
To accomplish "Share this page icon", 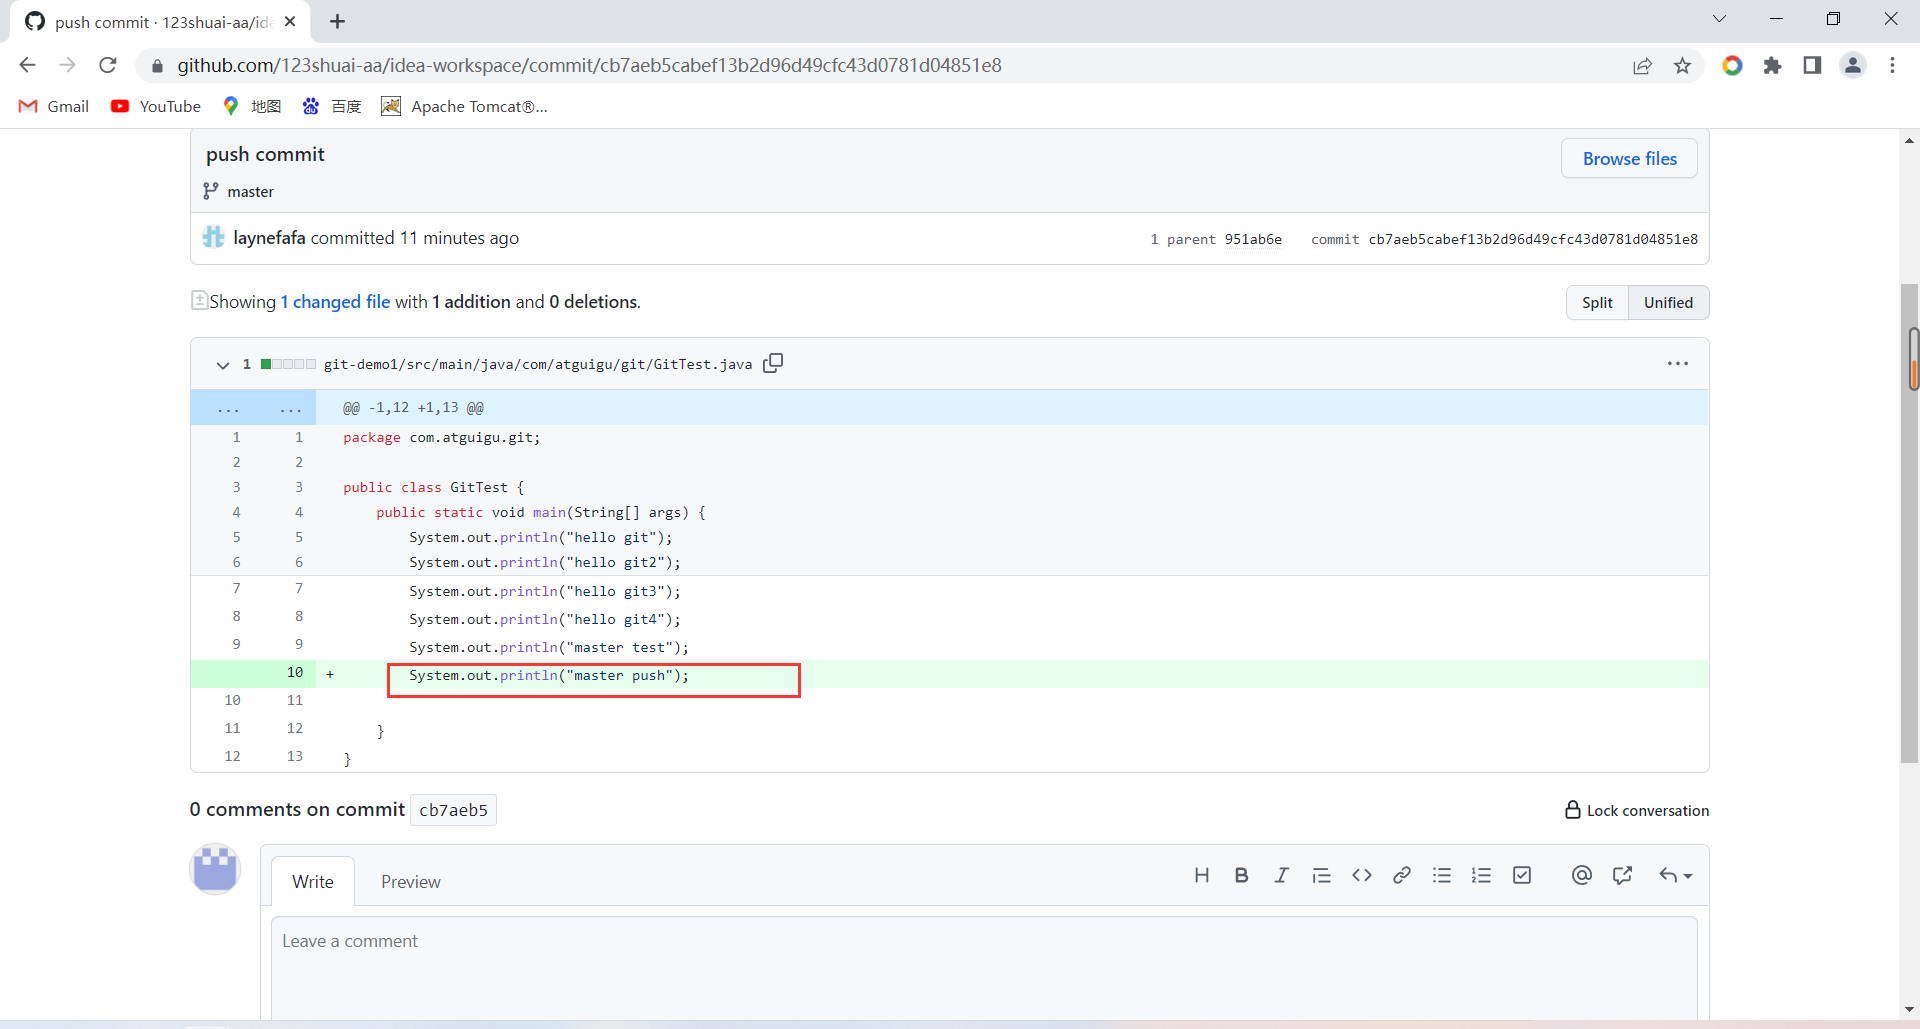I will [1642, 66].
